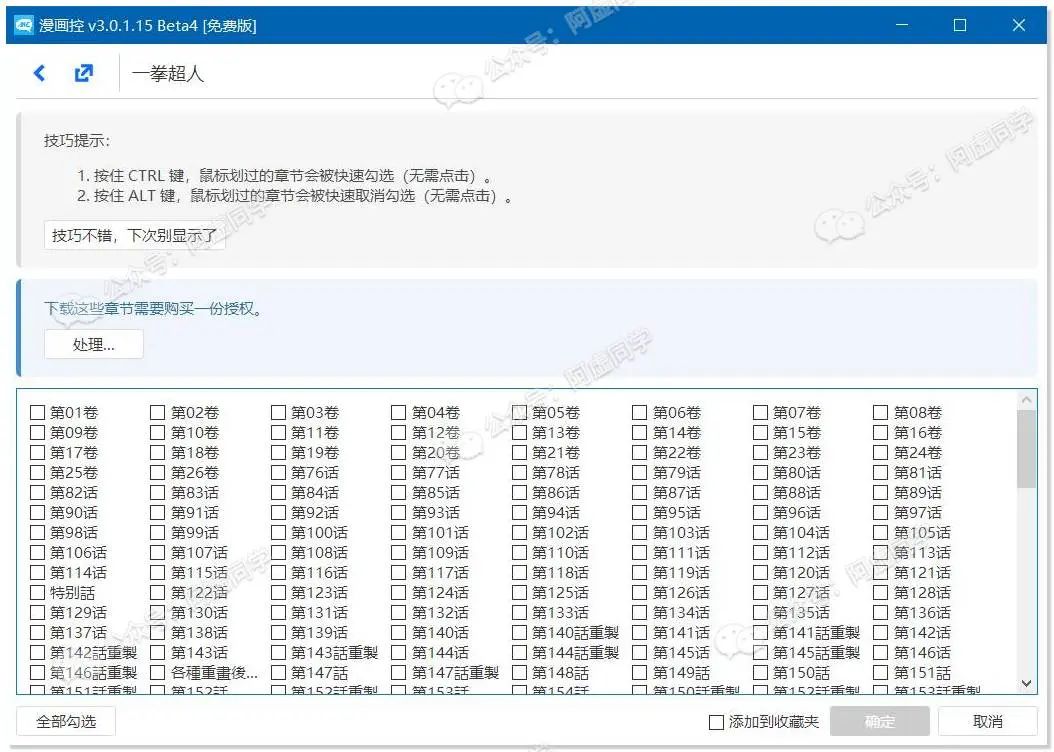Click the CTRL key tip line
This screenshot has height=752, width=1054.
tap(284, 176)
